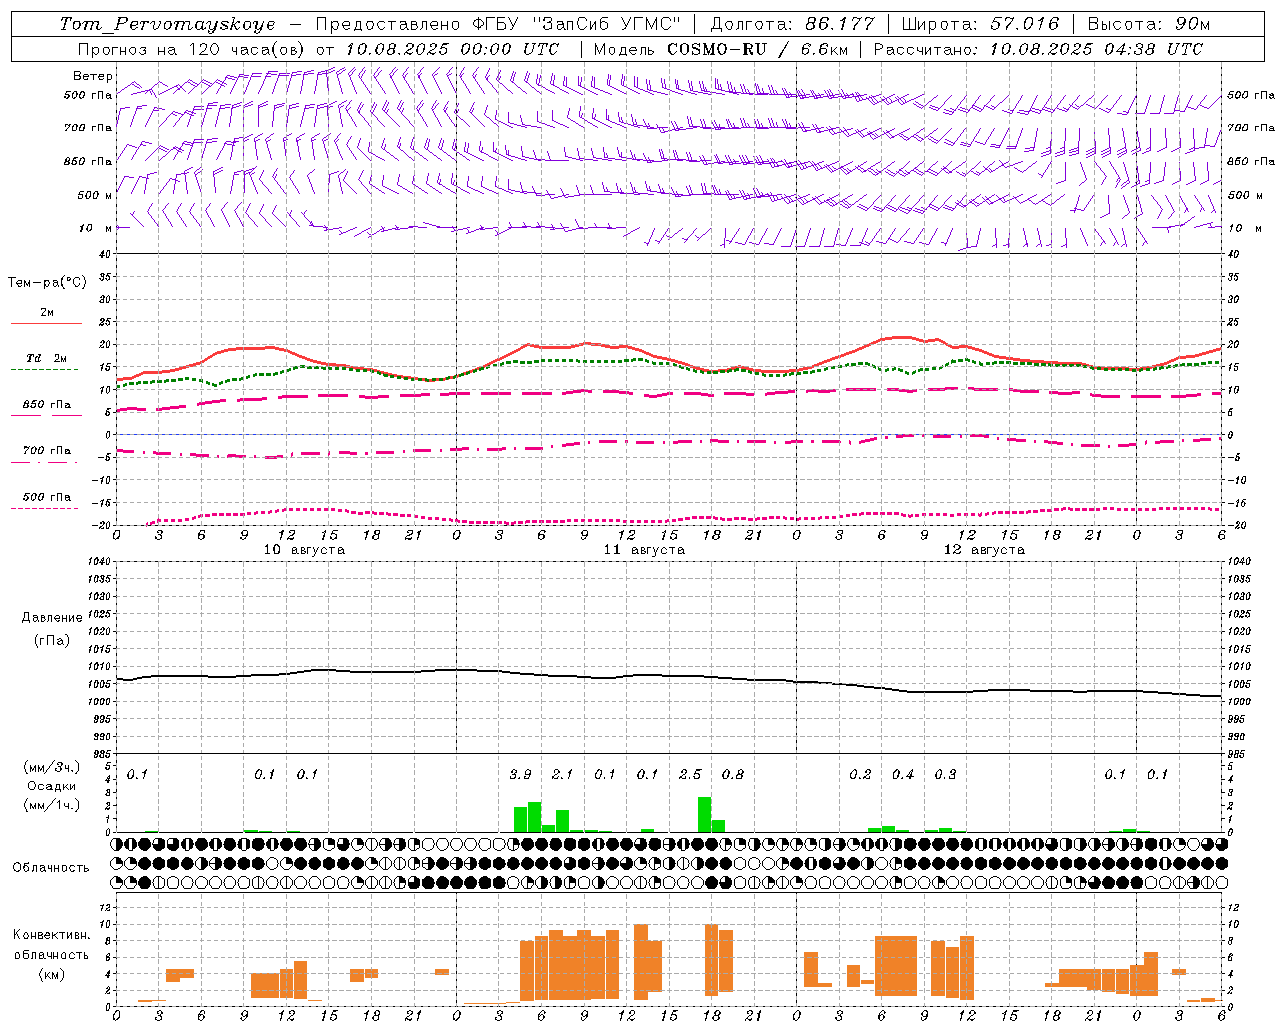The image size is (1280, 1024).
Task: Click the precipitation total 0.2
Action: click(x=860, y=775)
